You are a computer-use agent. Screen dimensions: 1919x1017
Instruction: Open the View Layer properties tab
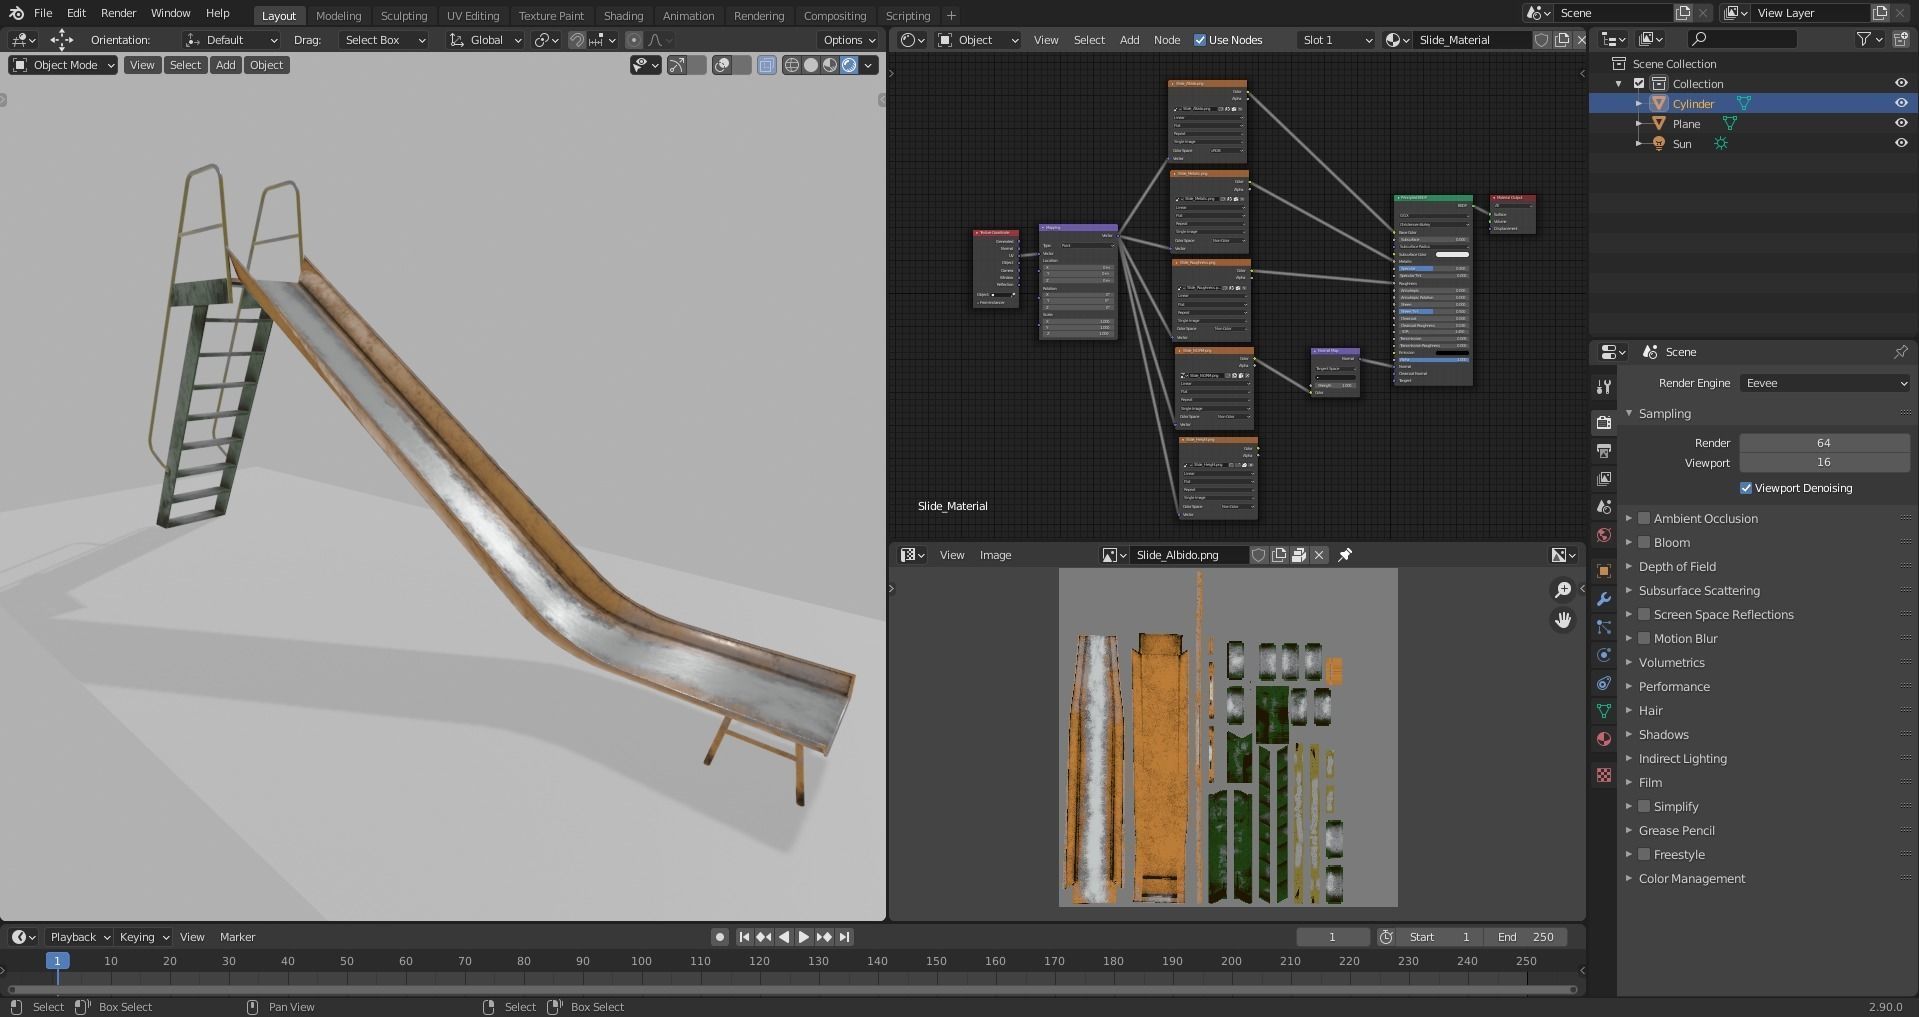[x=1604, y=479]
